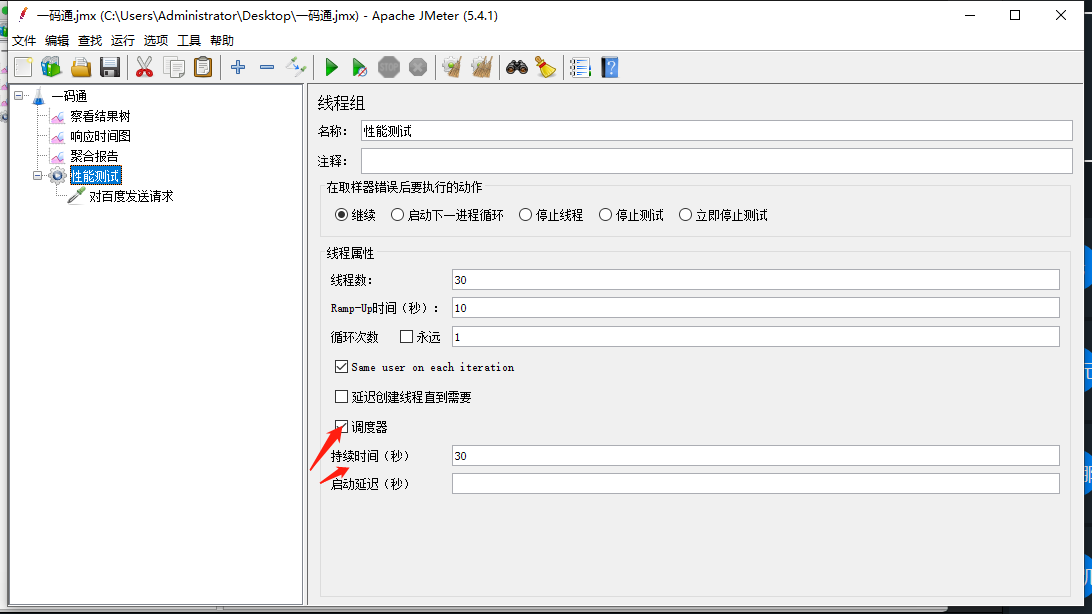Copy selected element toolbar icon
The height and width of the screenshot is (614, 1092).
pos(173,68)
